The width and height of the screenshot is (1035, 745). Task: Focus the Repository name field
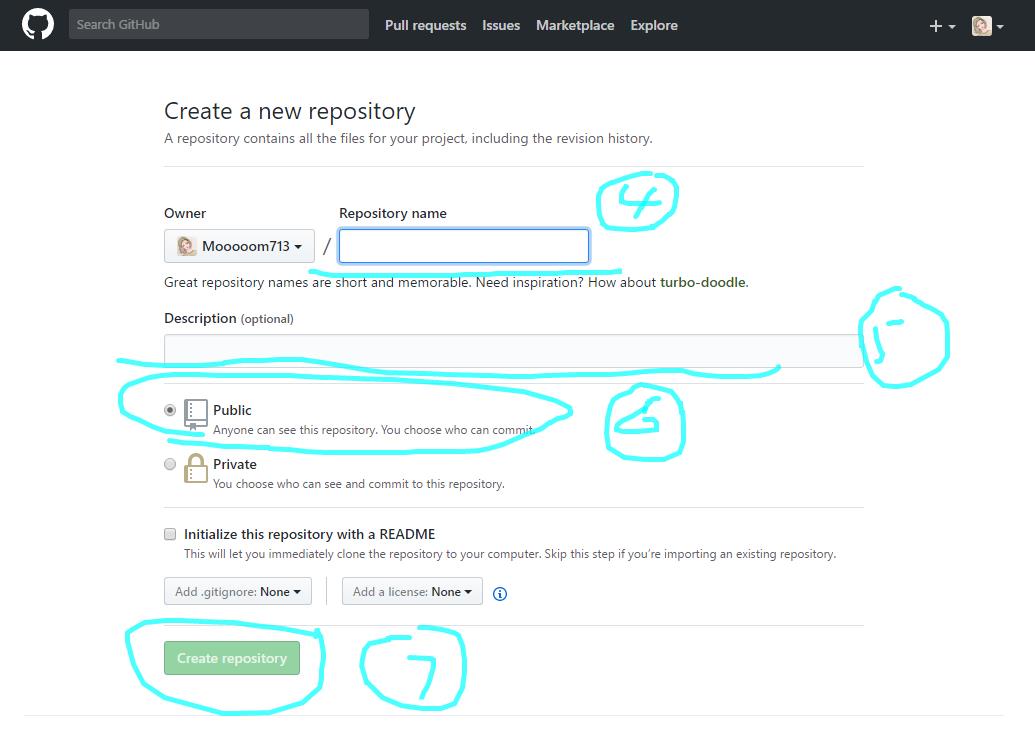[x=463, y=246]
